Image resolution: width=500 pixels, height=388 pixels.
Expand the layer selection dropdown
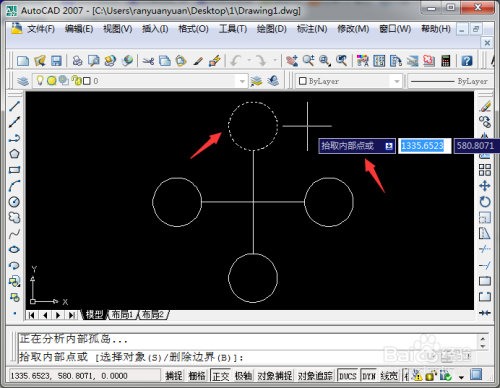coord(242,81)
